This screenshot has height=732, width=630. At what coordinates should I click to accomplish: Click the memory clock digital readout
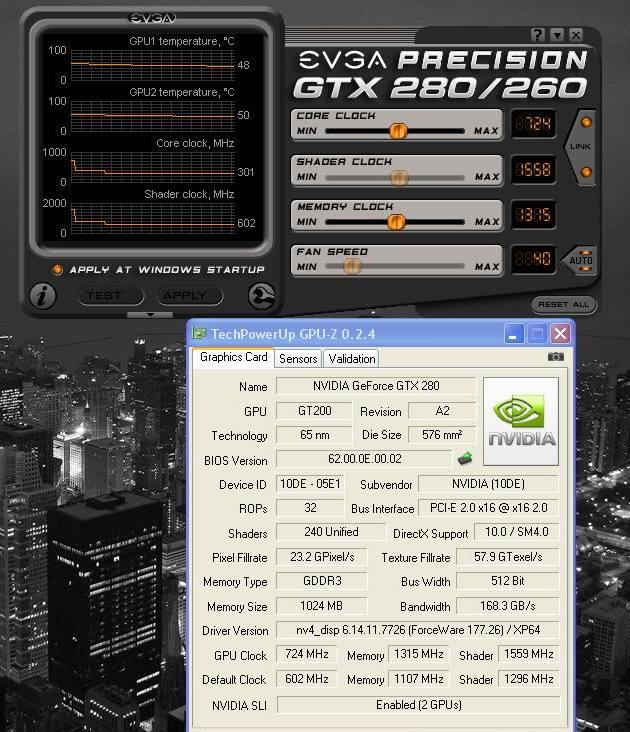(533, 215)
